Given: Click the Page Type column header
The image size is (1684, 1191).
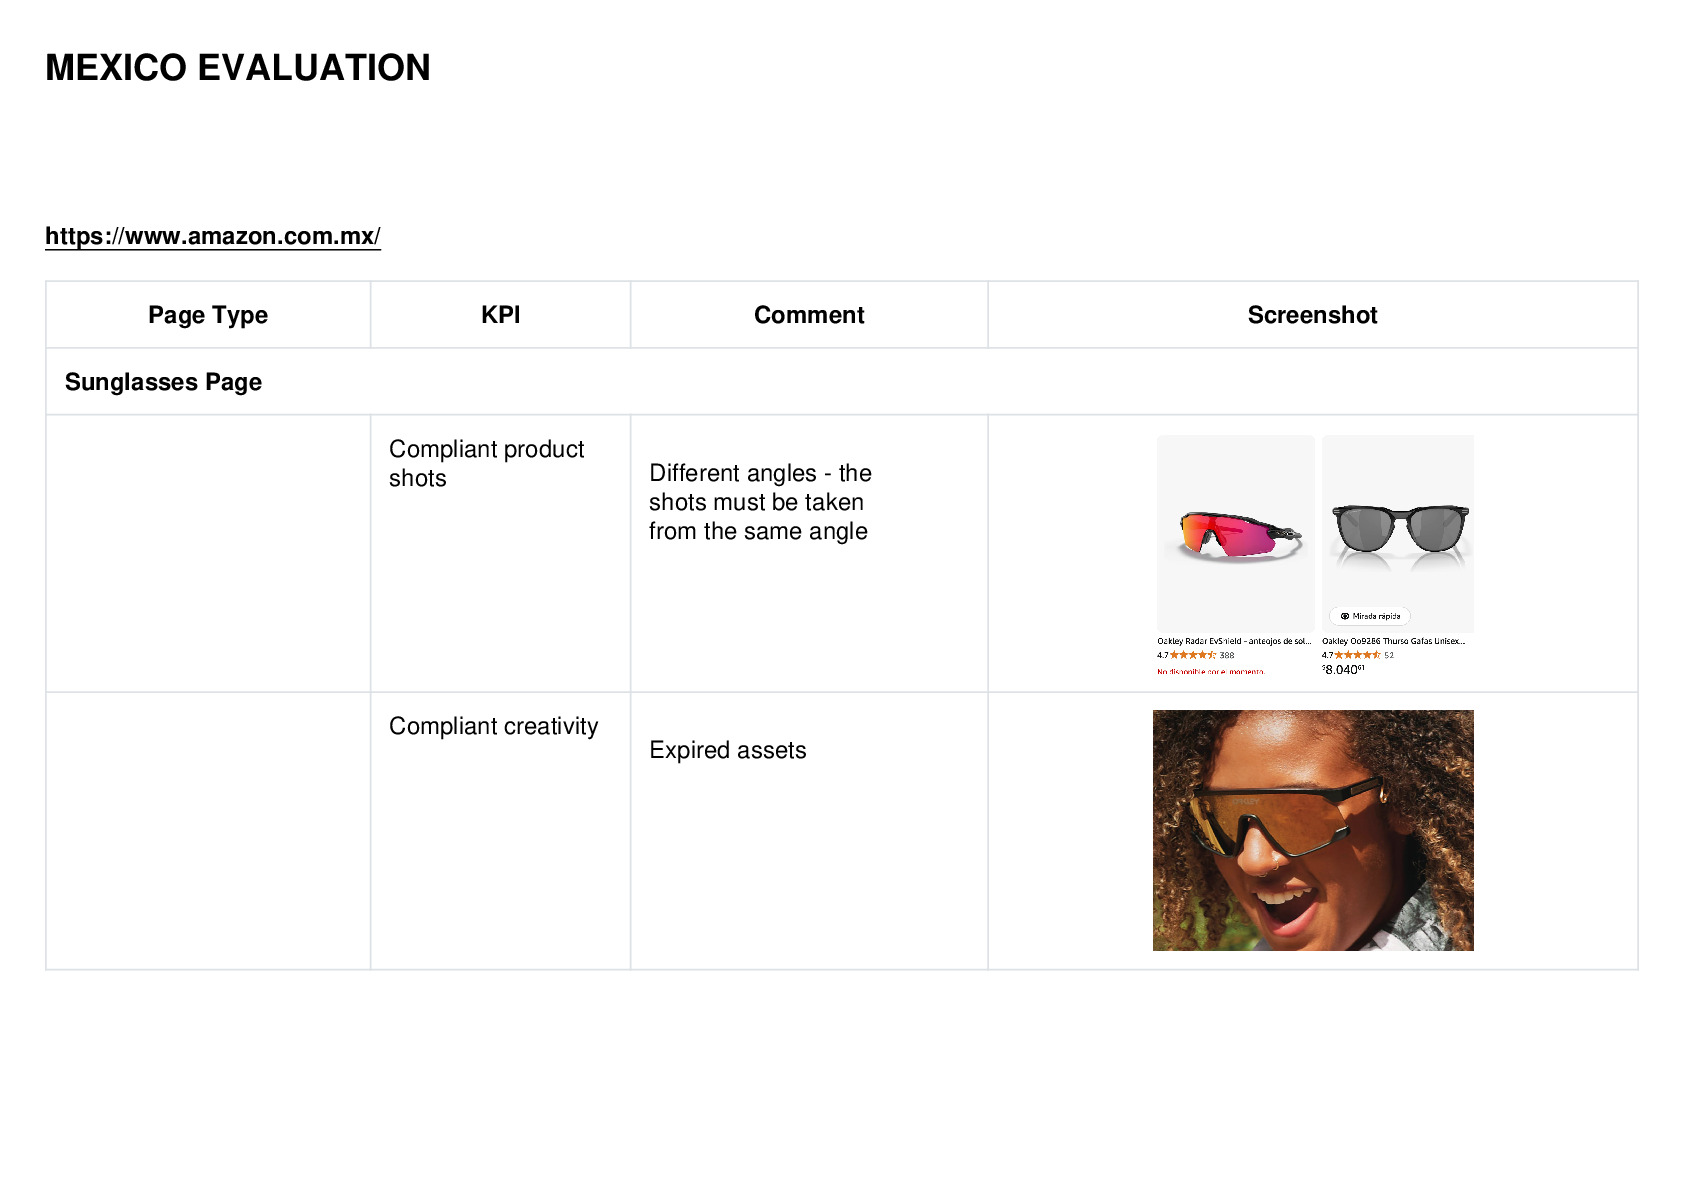Looking at the screenshot, I should pos(208,315).
